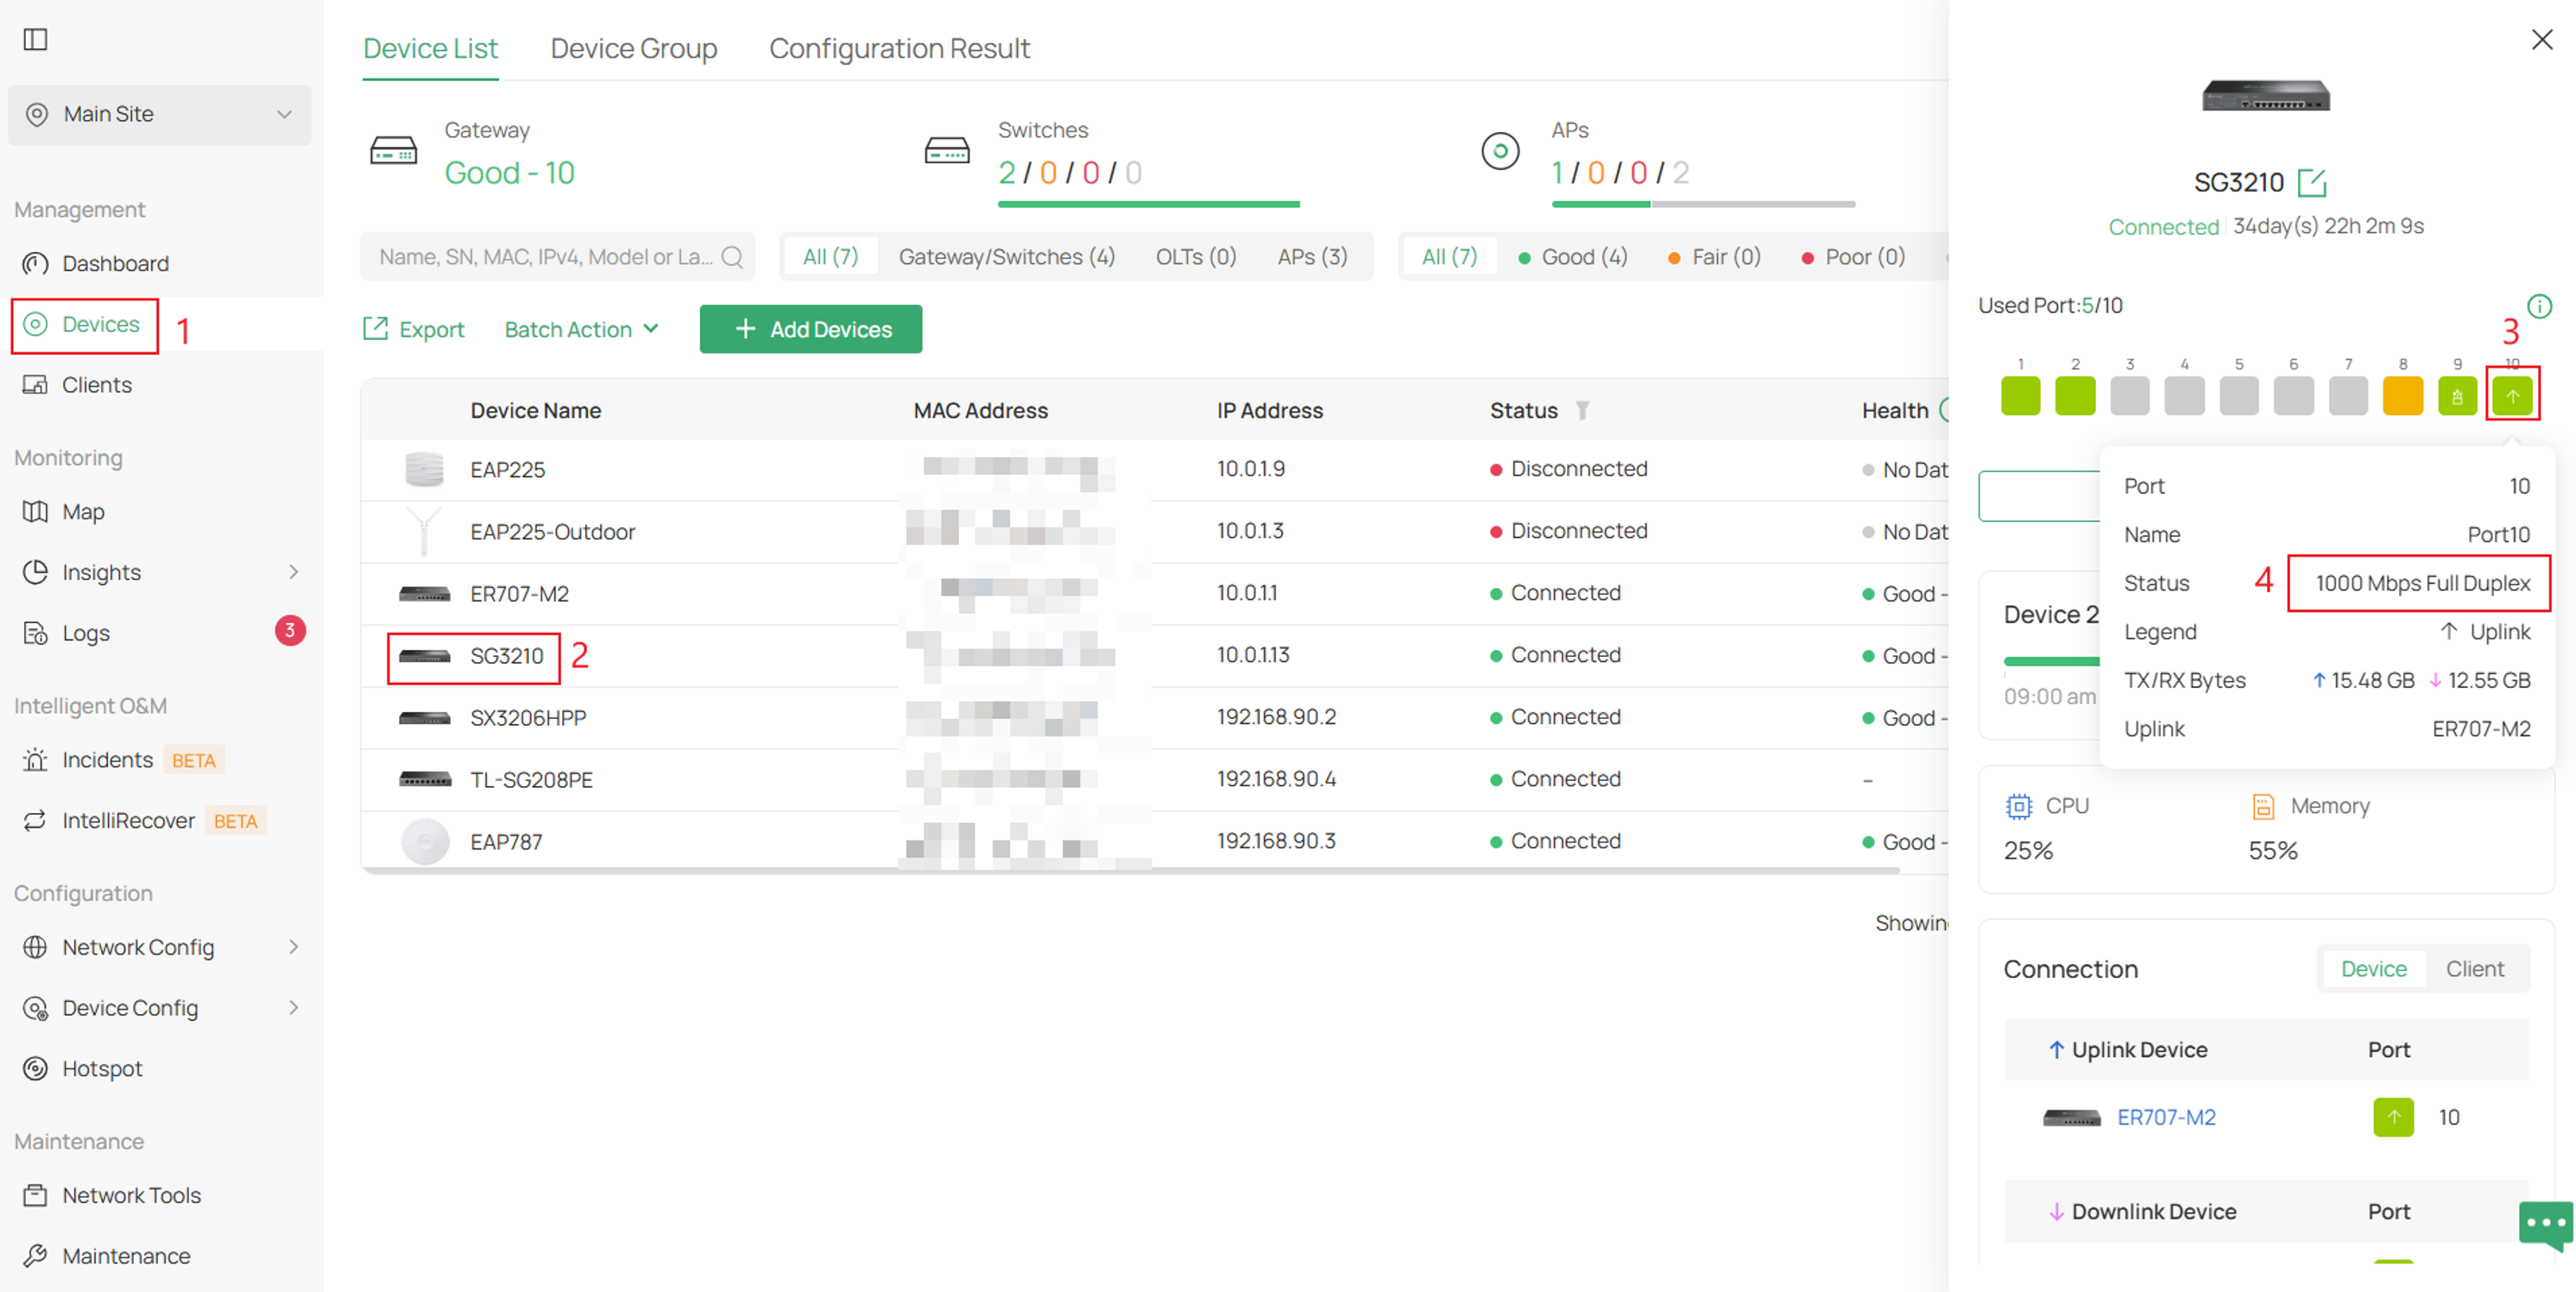Switch Connection view to Device
Viewport: 2576px width, 1292px height.
pos(2373,969)
